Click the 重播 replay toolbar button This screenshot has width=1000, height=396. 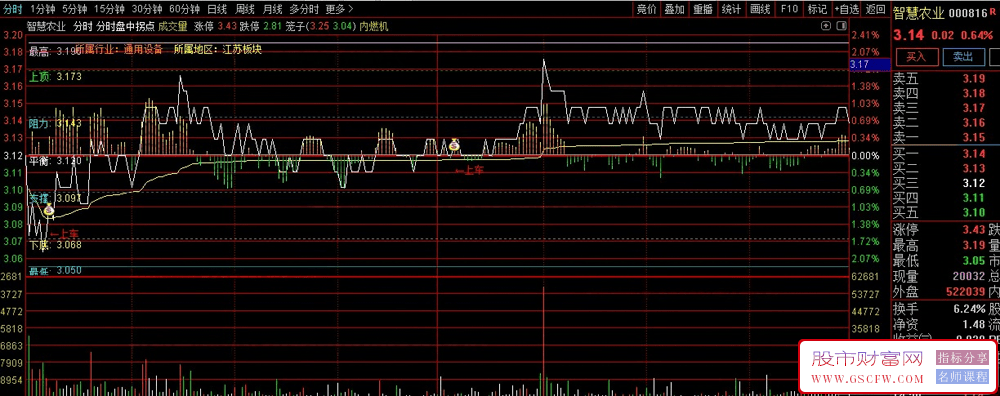[703, 9]
